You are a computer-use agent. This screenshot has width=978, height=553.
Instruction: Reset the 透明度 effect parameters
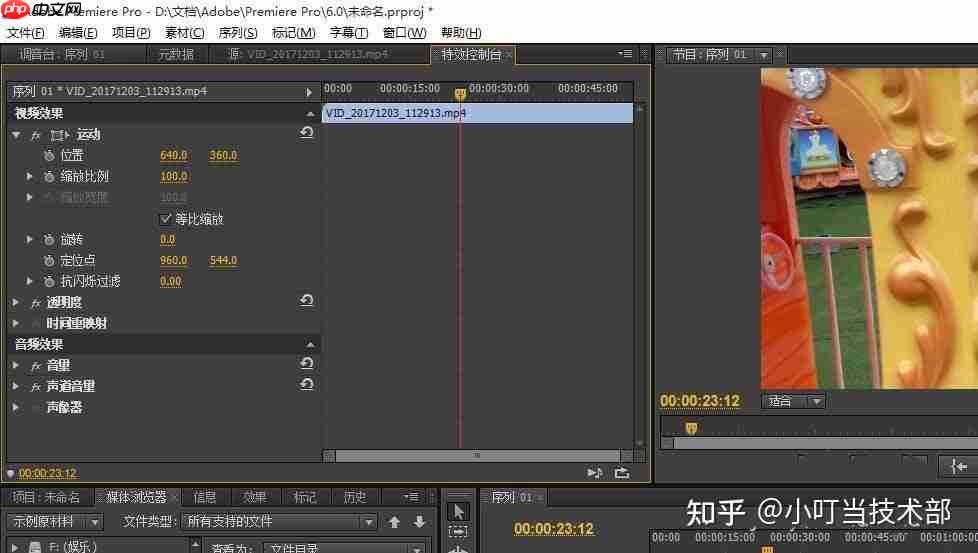point(306,301)
